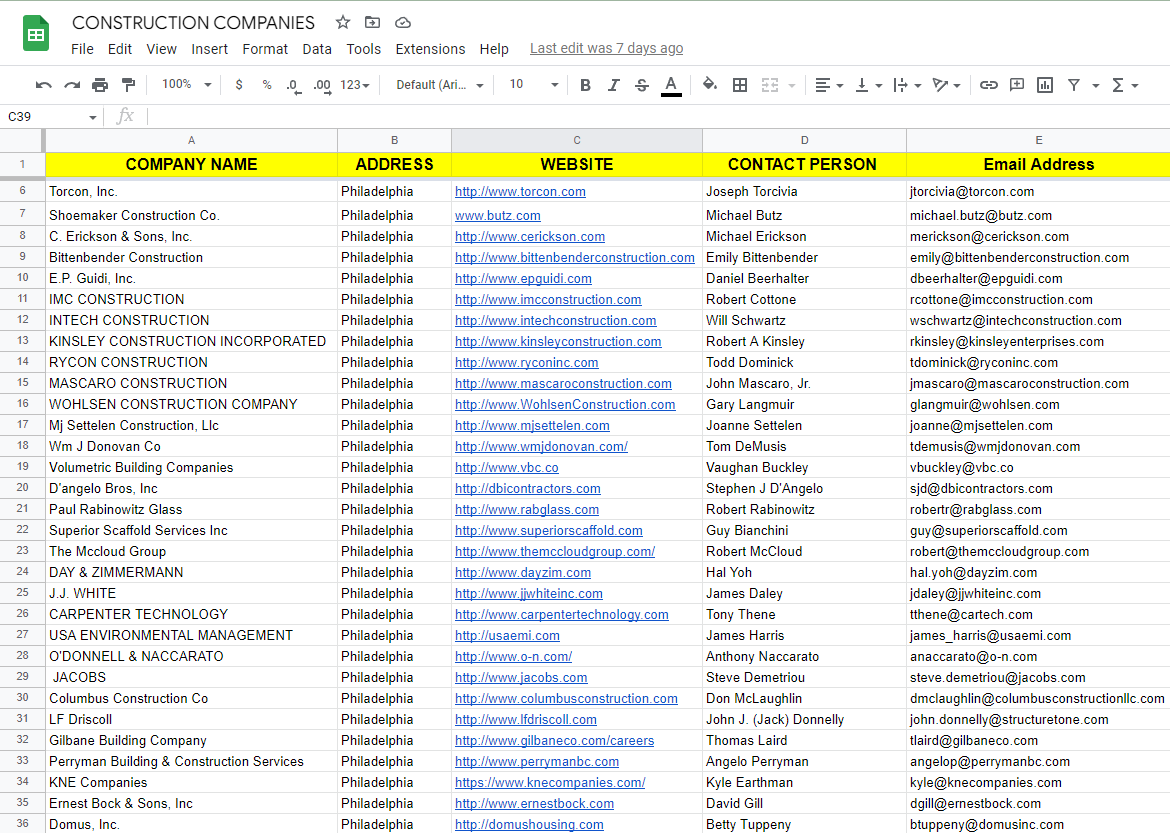Open the Insert menu
This screenshot has width=1170, height=833.
(x=209, y=49)
